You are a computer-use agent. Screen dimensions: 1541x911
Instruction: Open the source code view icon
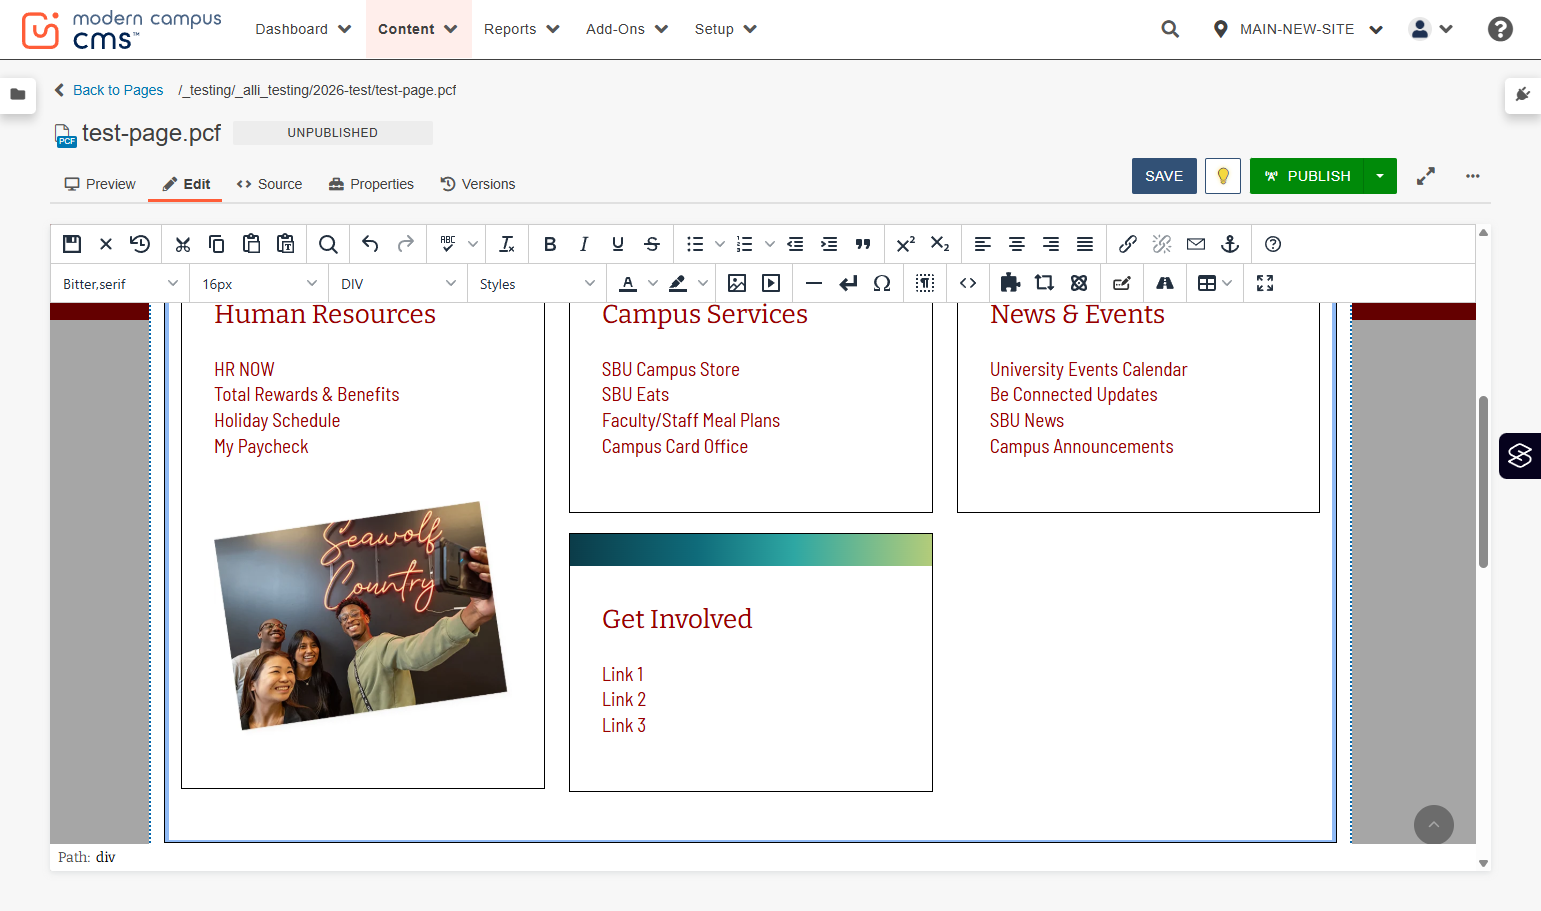pyautogui.click(x=968, y=283)
